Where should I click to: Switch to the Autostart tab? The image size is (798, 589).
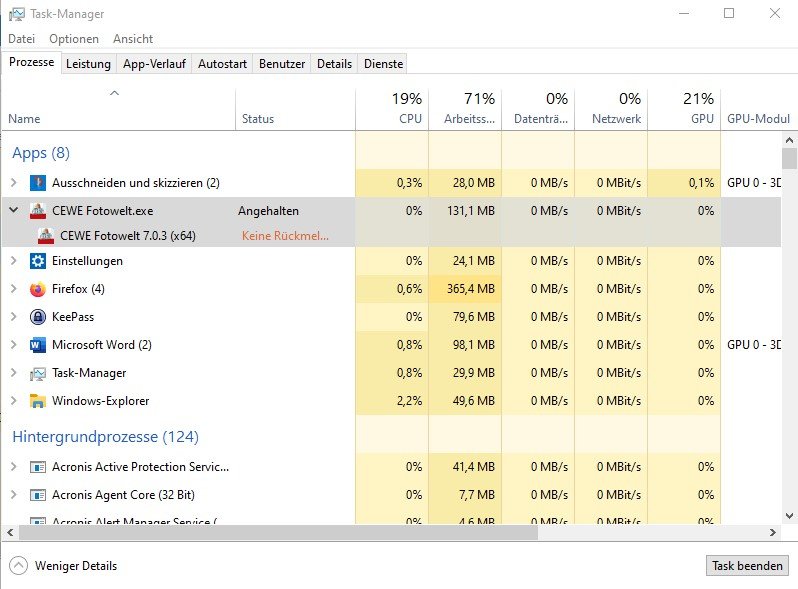(222, 64)
